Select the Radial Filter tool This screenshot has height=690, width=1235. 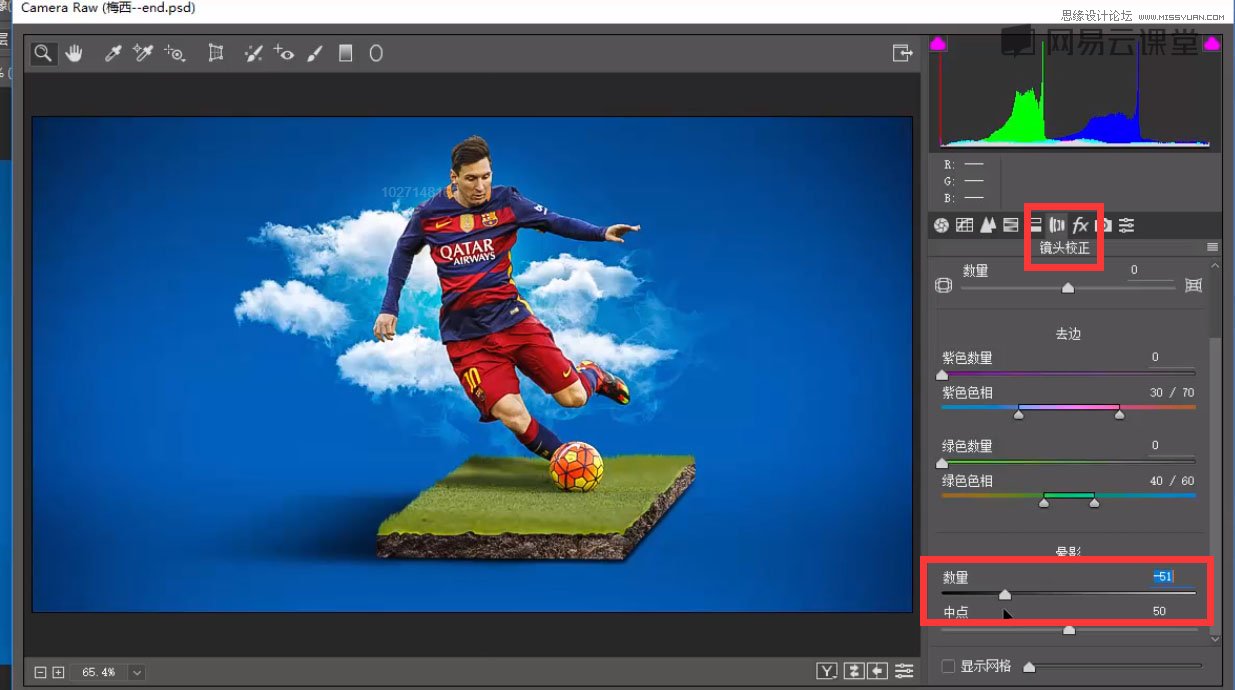[376, 54]
